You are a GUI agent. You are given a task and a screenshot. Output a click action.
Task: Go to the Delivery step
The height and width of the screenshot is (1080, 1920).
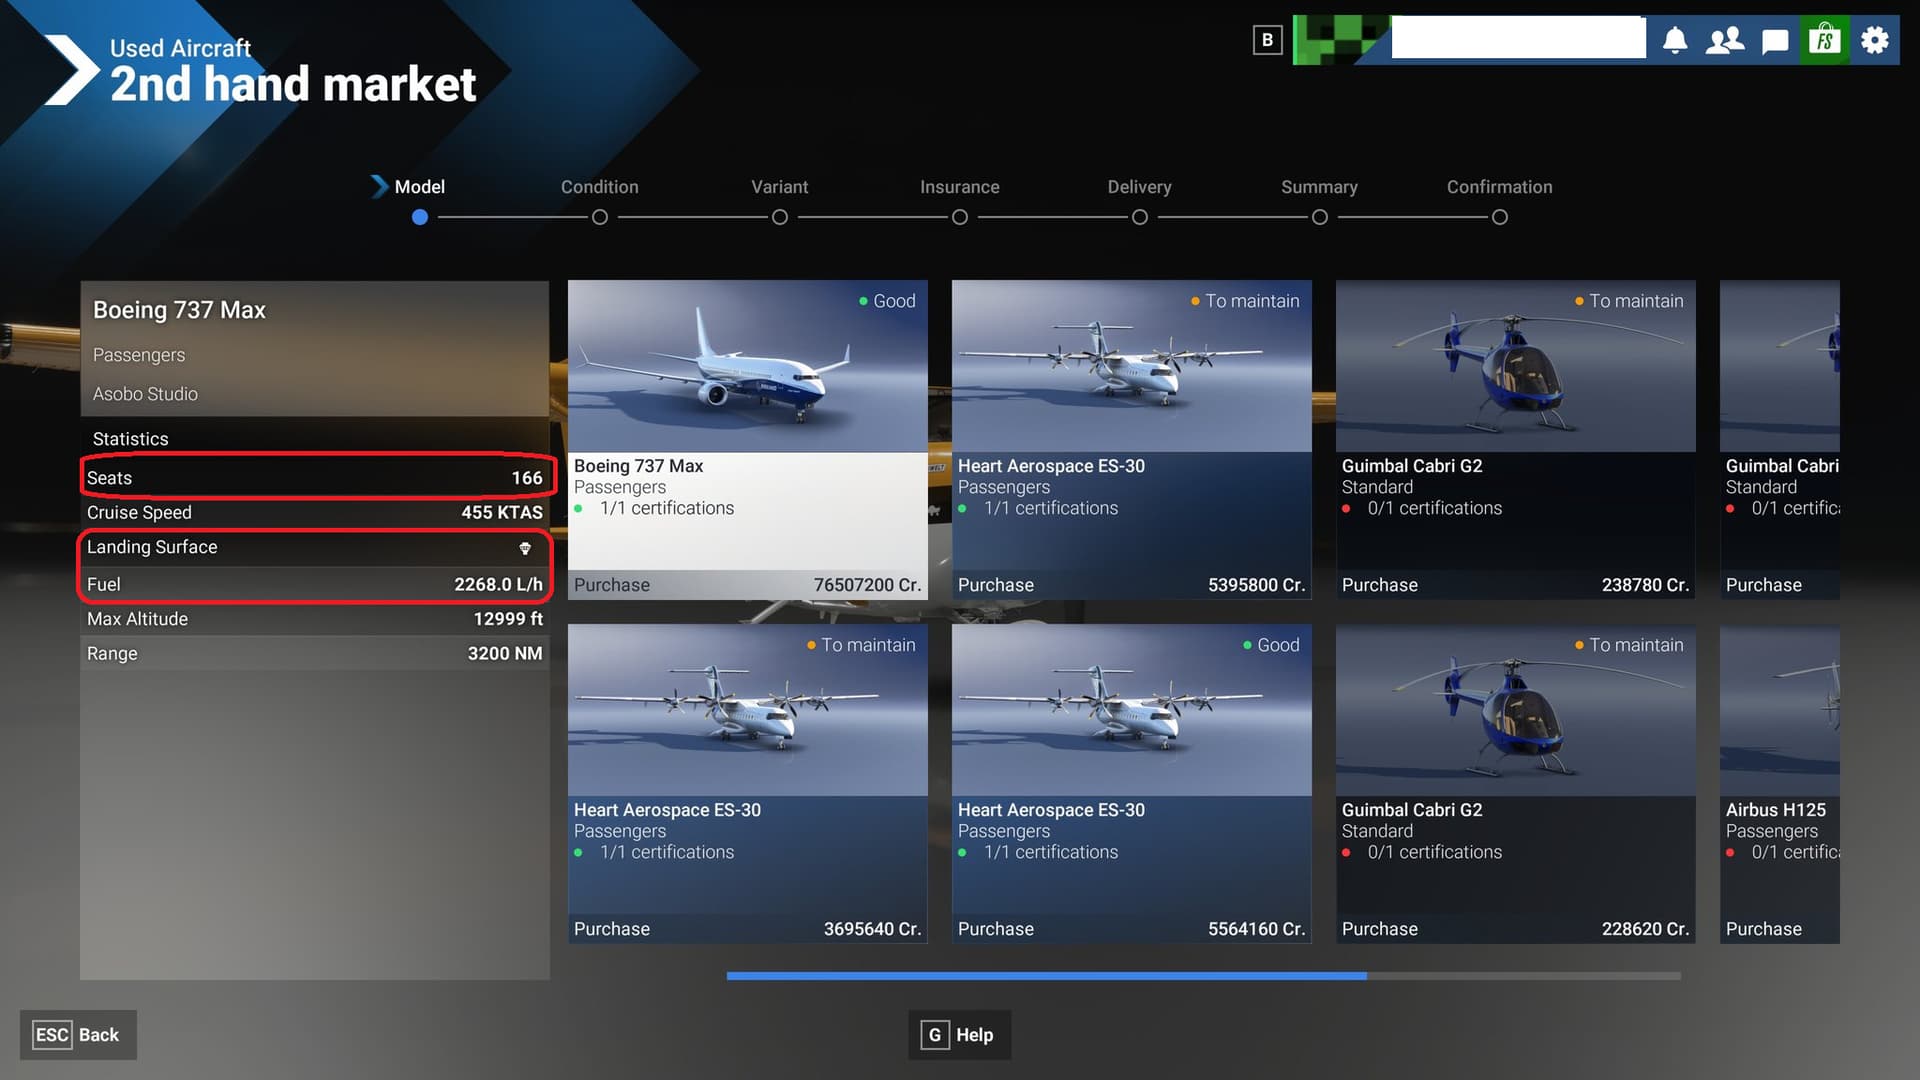coord(1139,187)
